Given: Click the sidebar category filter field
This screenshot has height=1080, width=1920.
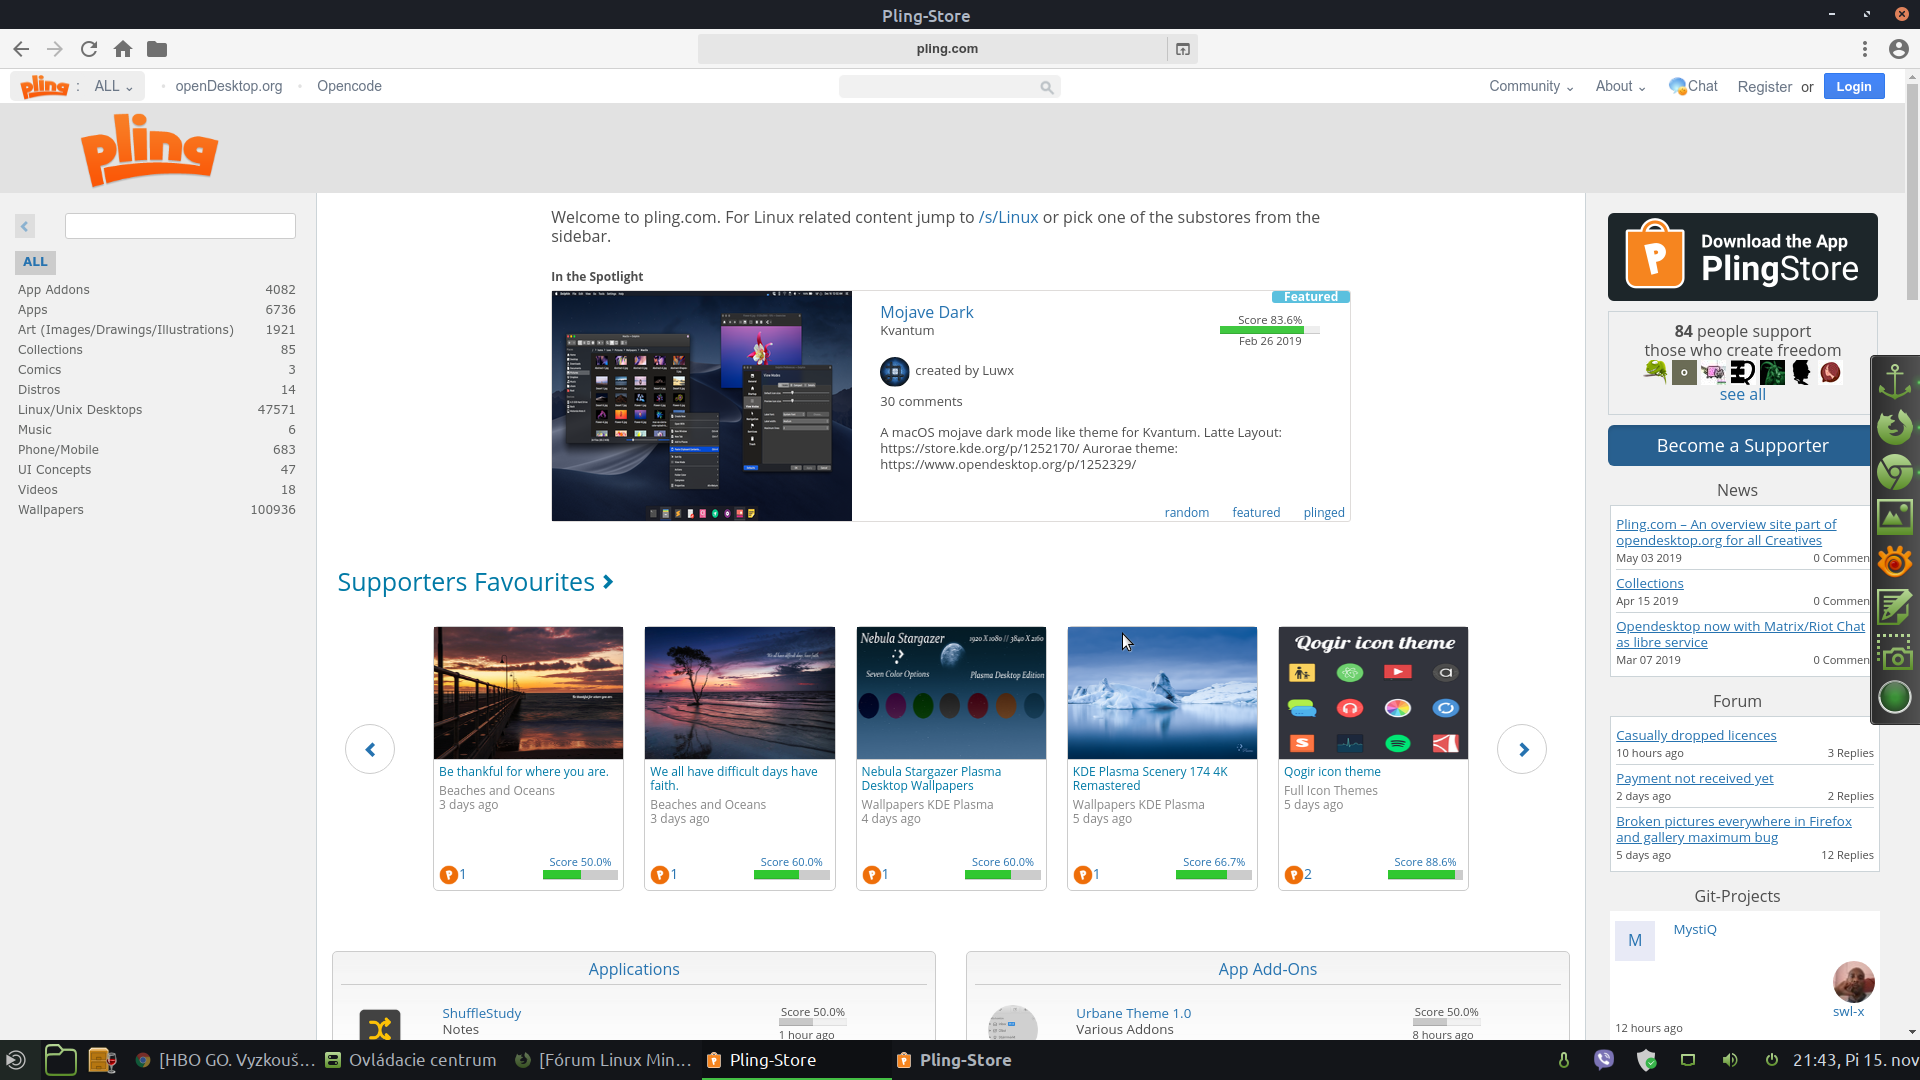Looking at the screenshot, I should pyautogui.click(x=180, y=226).
